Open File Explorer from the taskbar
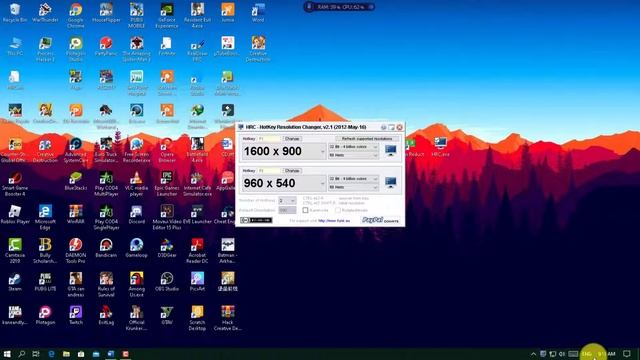 coord(66,354)
